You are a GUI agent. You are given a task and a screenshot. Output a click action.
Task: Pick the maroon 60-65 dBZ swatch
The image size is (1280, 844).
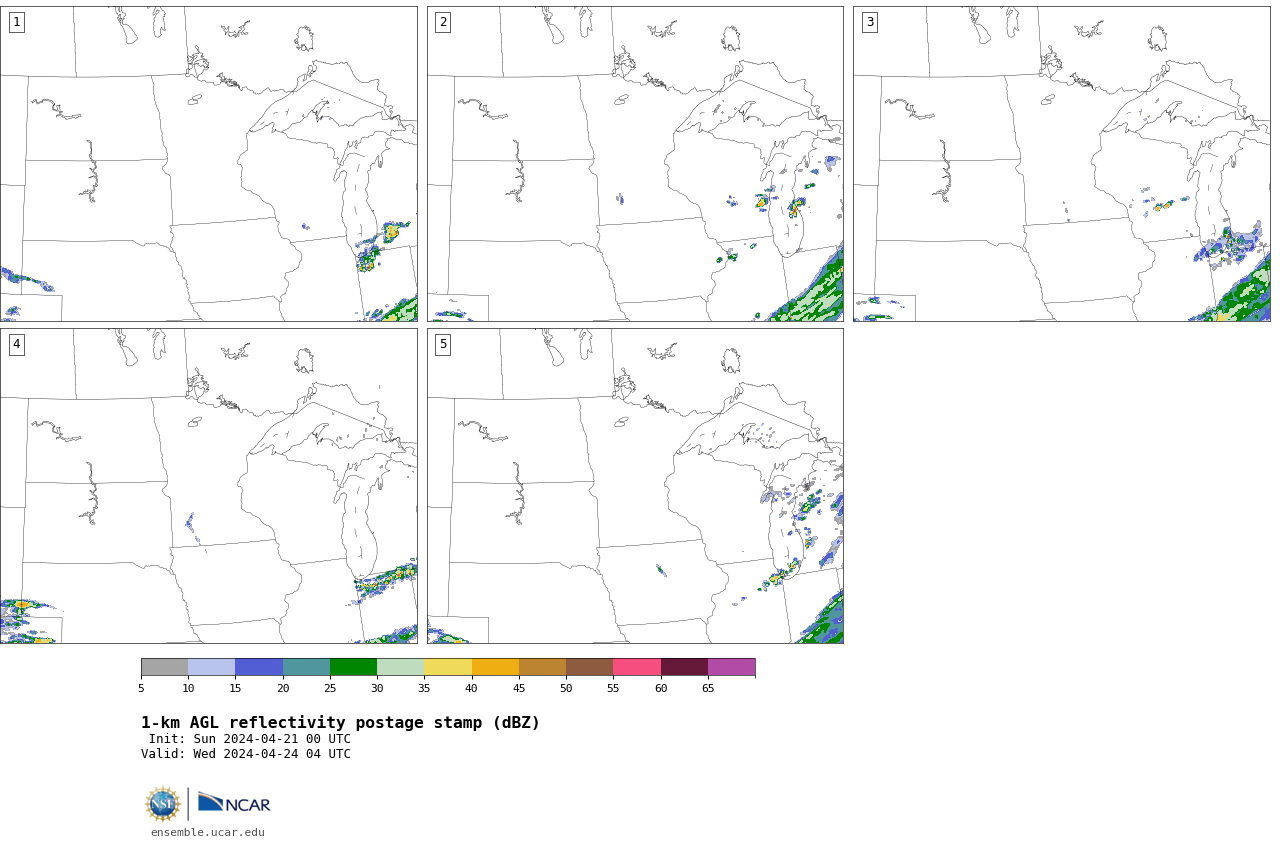coord(684,667)
